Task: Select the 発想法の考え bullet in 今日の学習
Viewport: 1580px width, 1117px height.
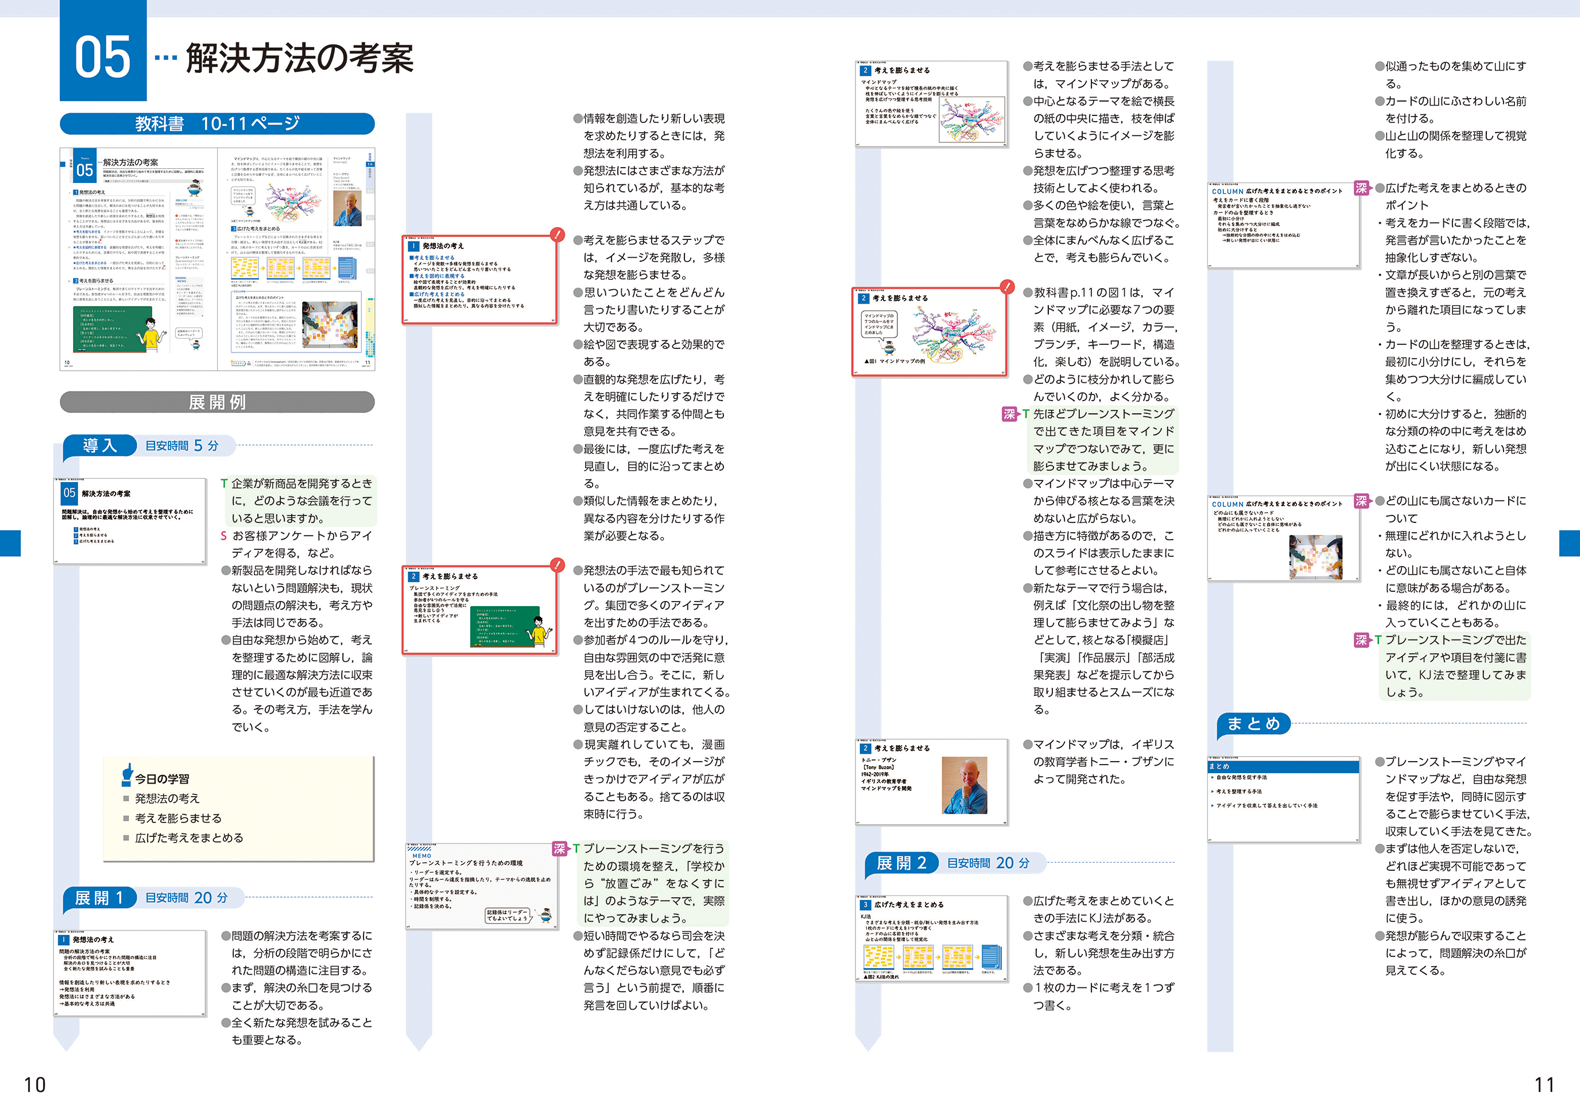Action: click(x=167, y=799)
